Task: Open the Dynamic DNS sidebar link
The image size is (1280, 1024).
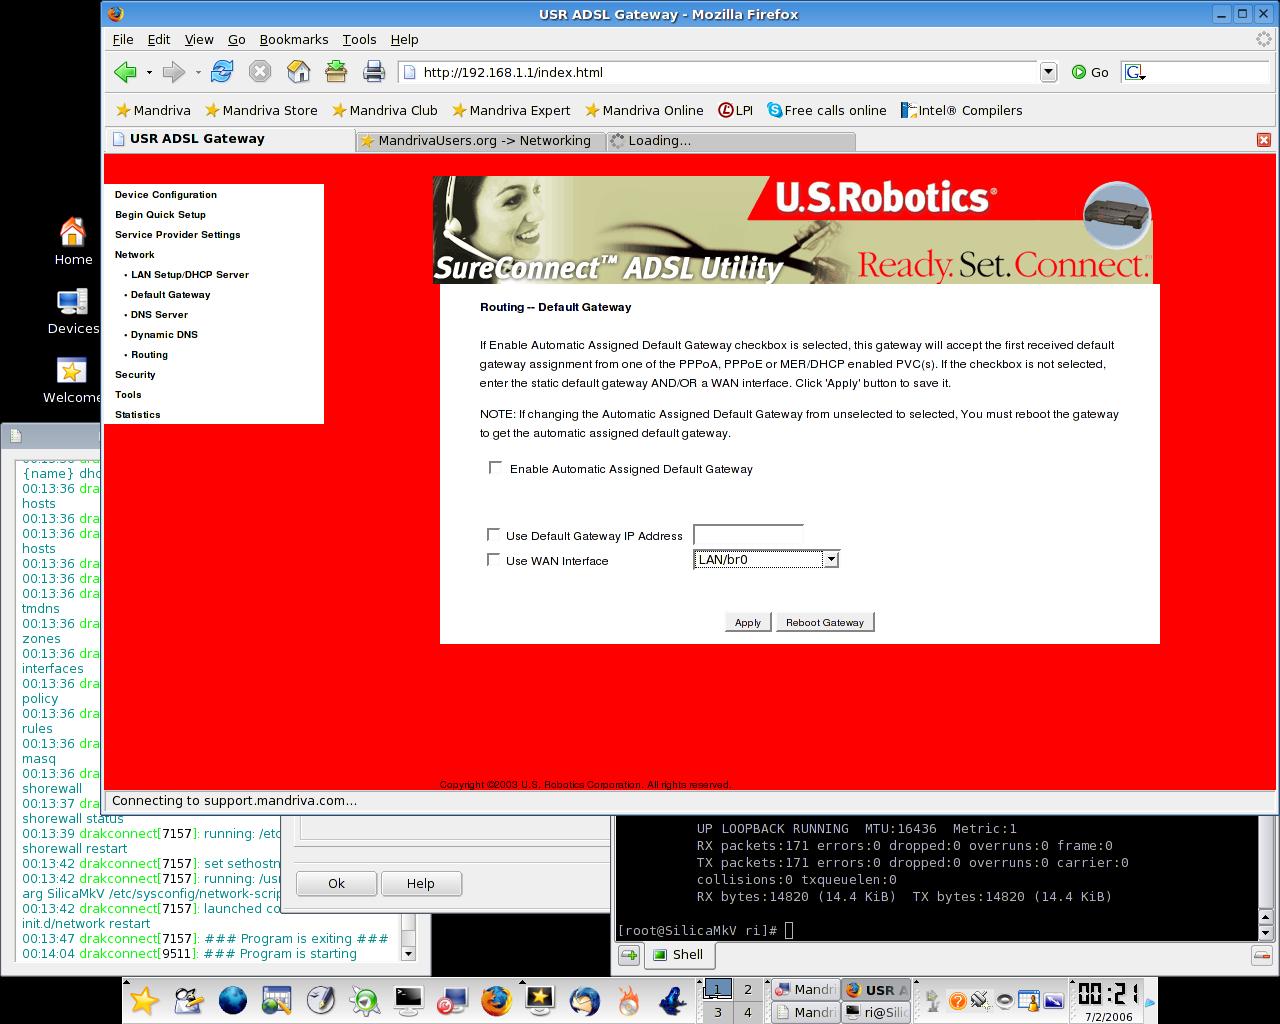Action: click(x=165, y=335)
